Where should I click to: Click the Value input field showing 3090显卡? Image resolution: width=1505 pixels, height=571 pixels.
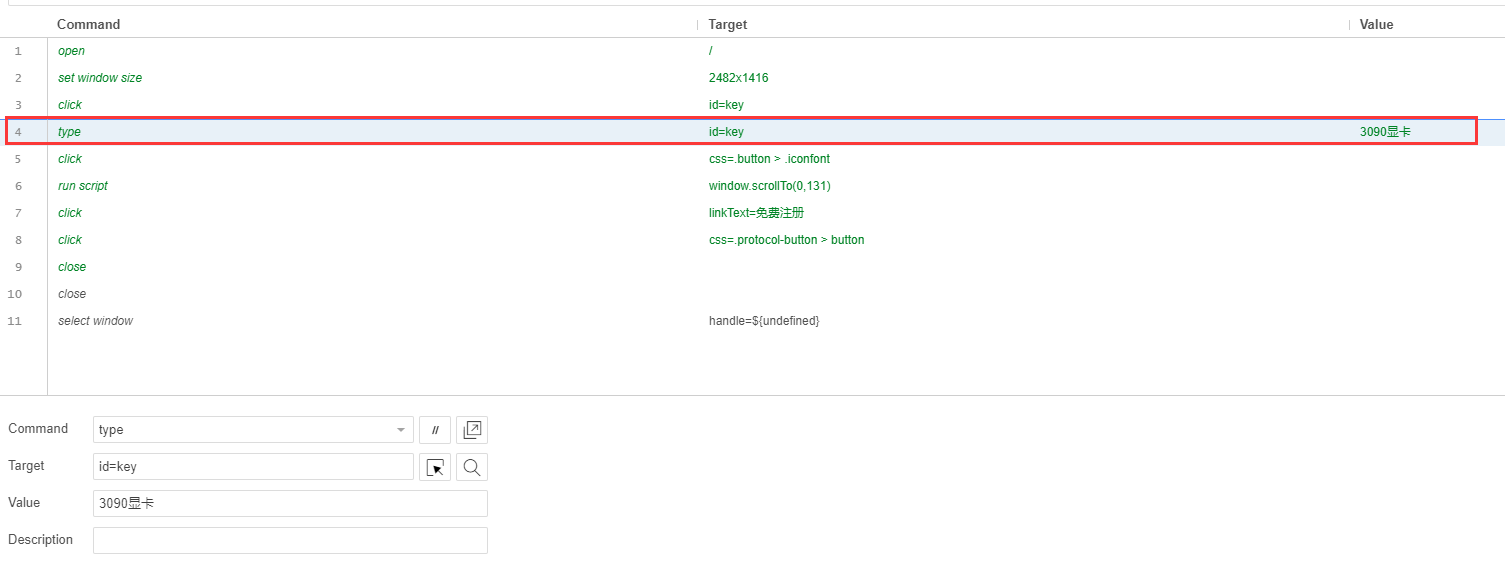pos(290,504)
